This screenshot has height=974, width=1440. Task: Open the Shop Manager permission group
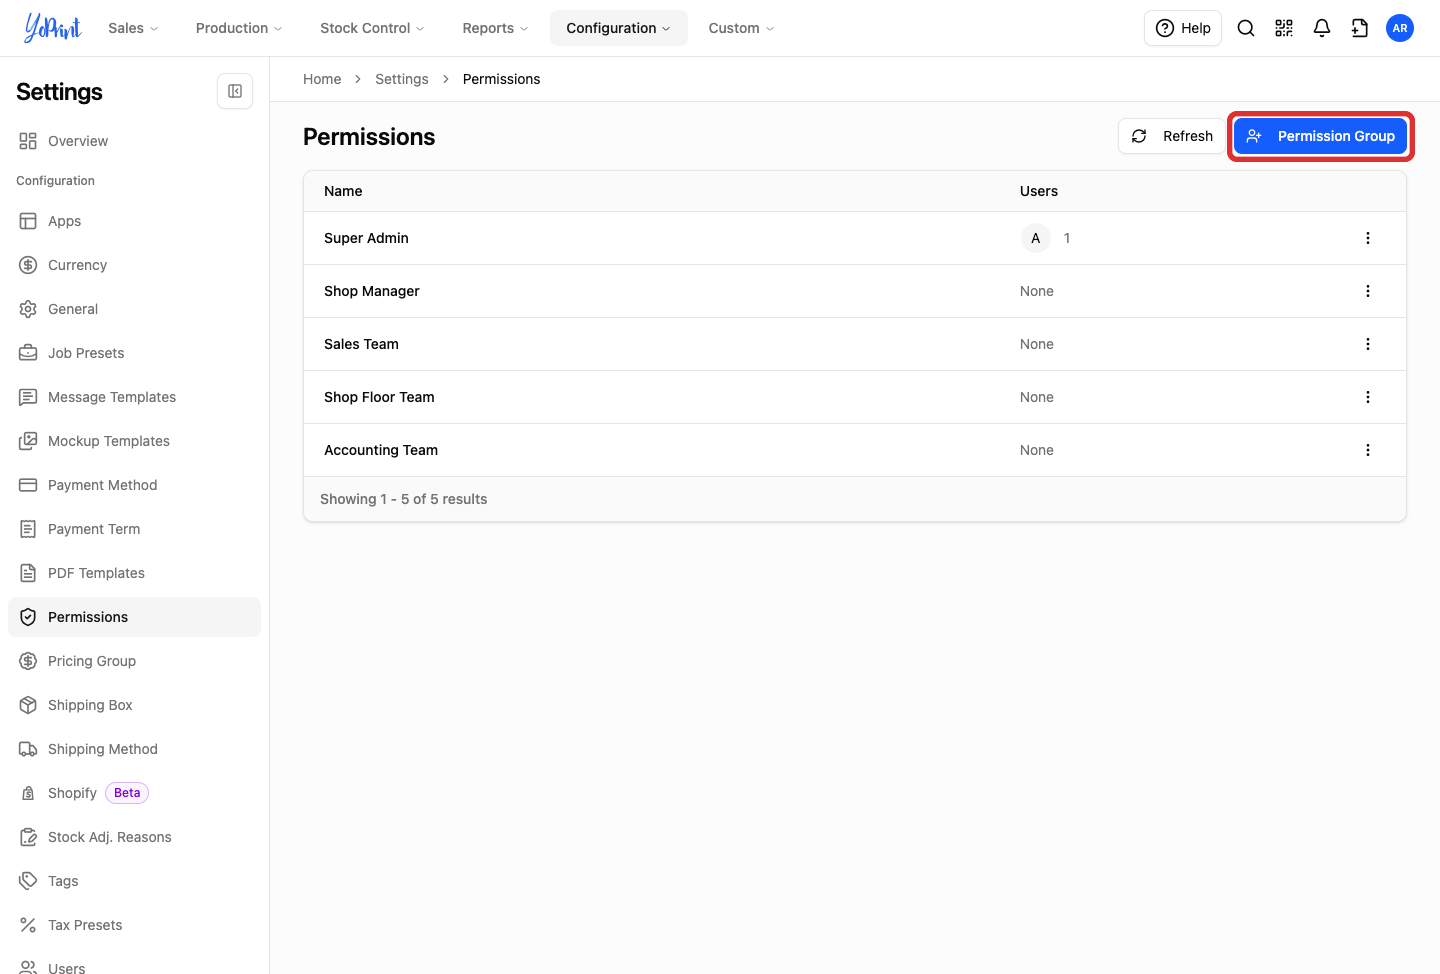(x=372, y=291)
